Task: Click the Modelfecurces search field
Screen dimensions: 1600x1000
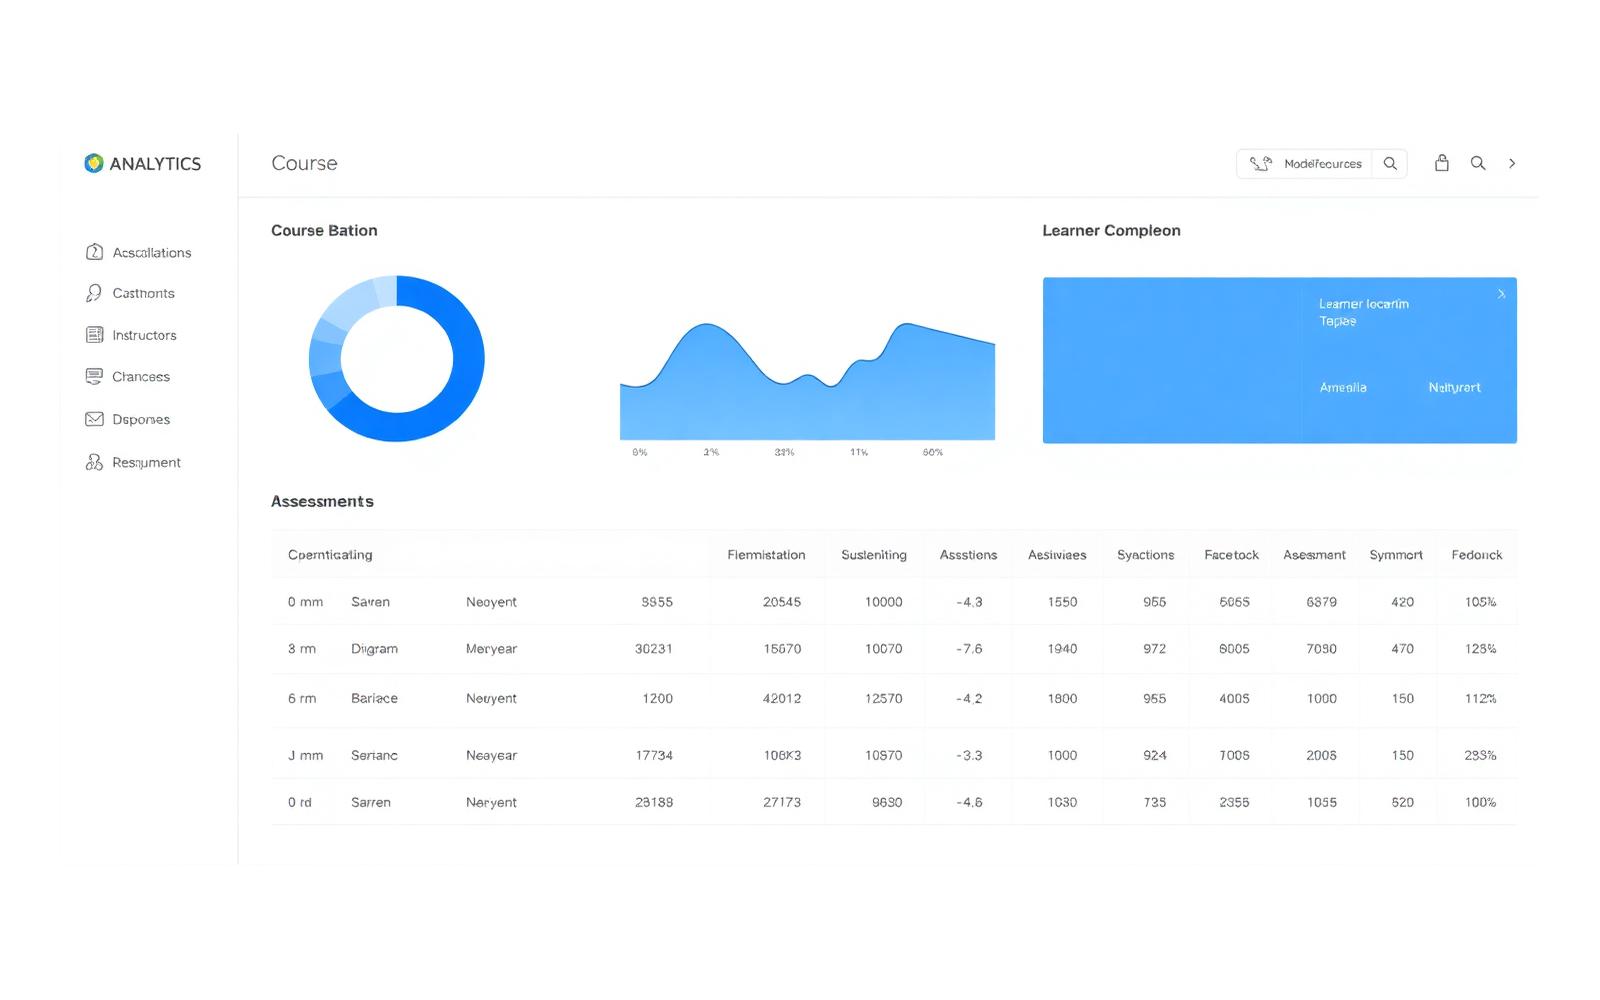Action: tap(1321, 164)
